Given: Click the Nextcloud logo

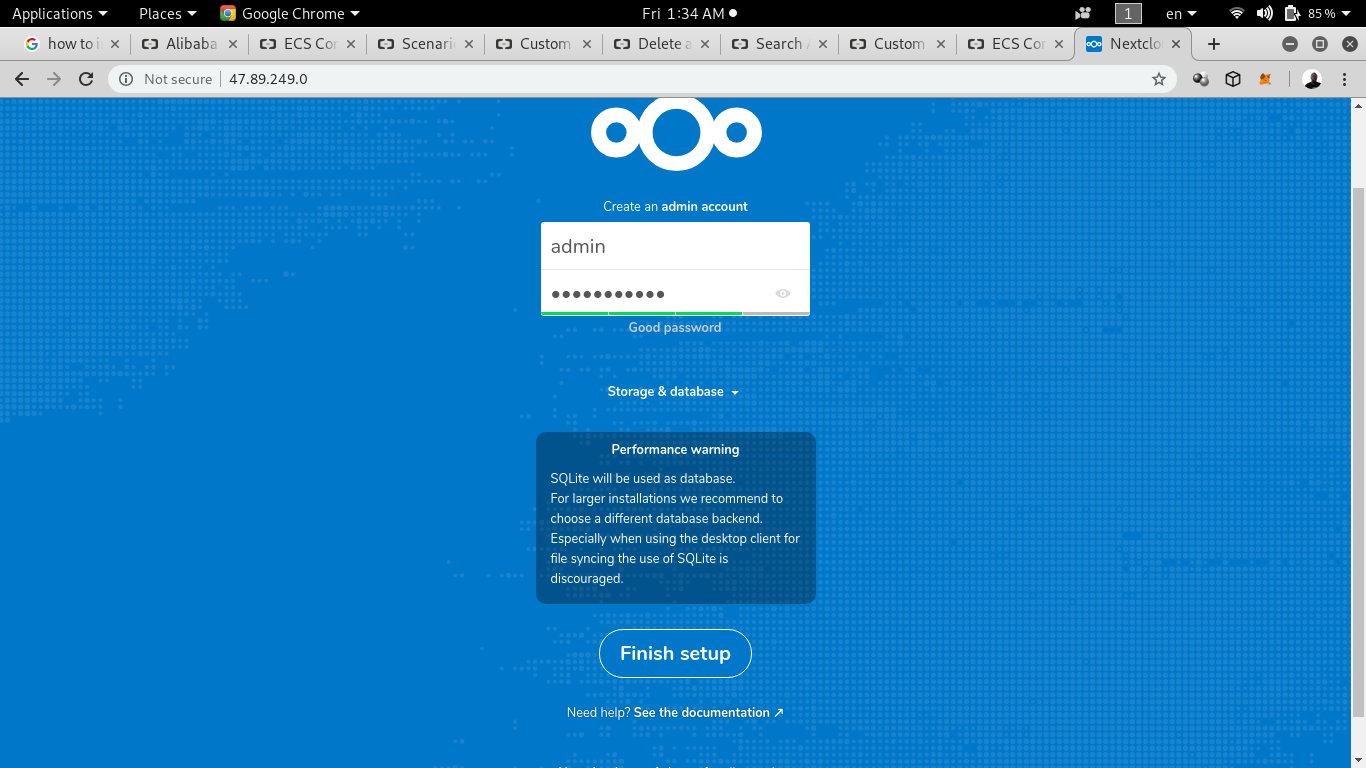Looking at the screenshot, I should (676, 133).
